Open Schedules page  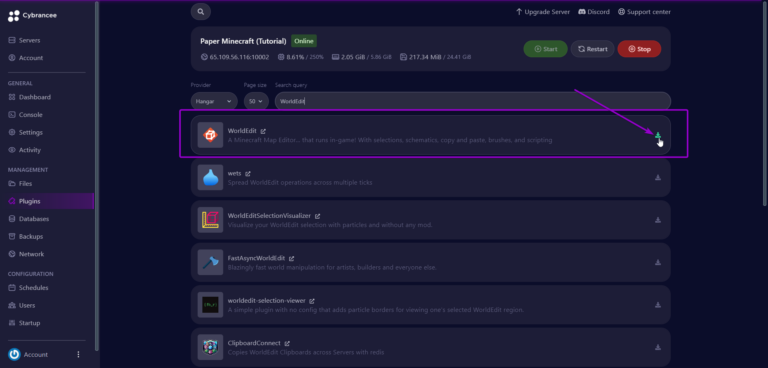point(28,288)
